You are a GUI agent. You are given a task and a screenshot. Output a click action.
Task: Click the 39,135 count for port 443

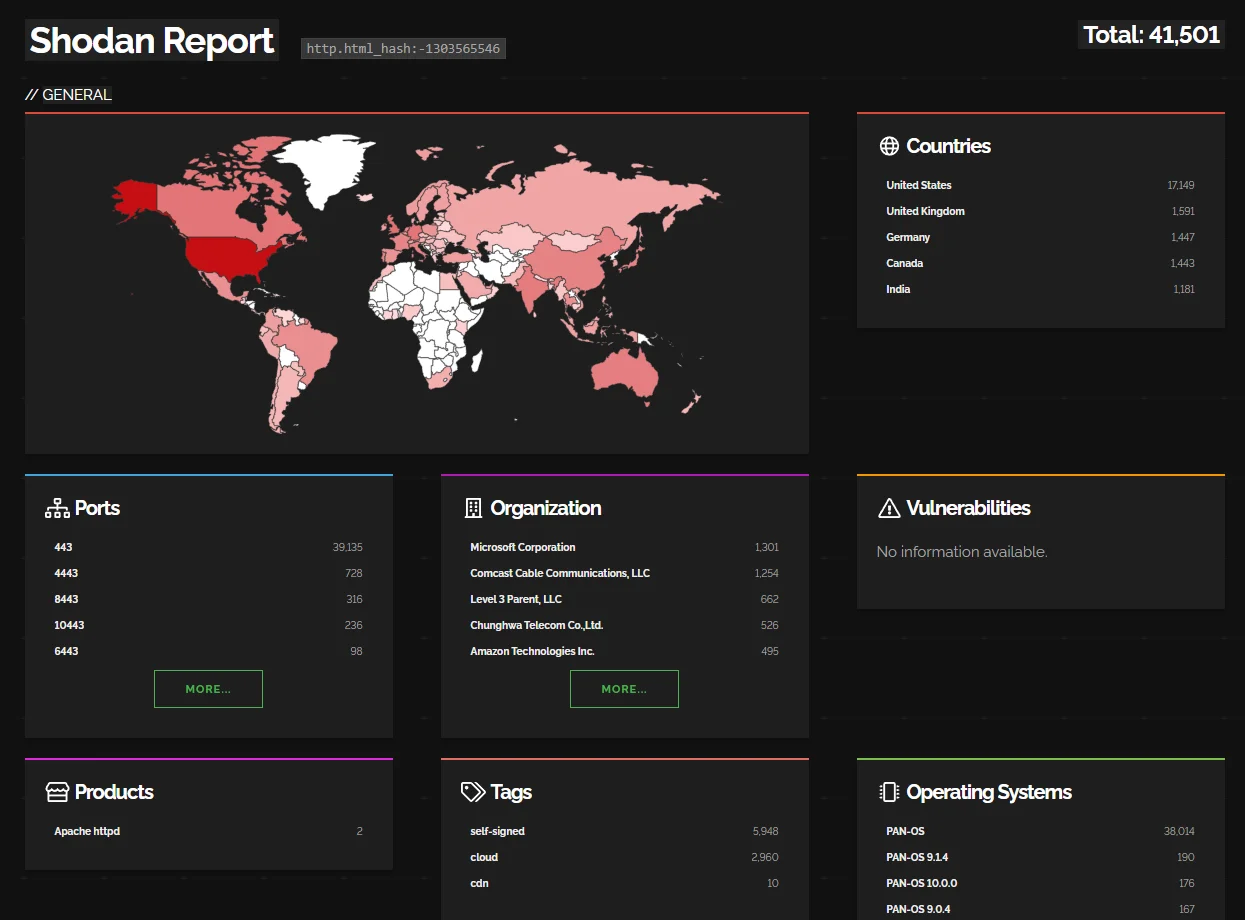(348, 547)
